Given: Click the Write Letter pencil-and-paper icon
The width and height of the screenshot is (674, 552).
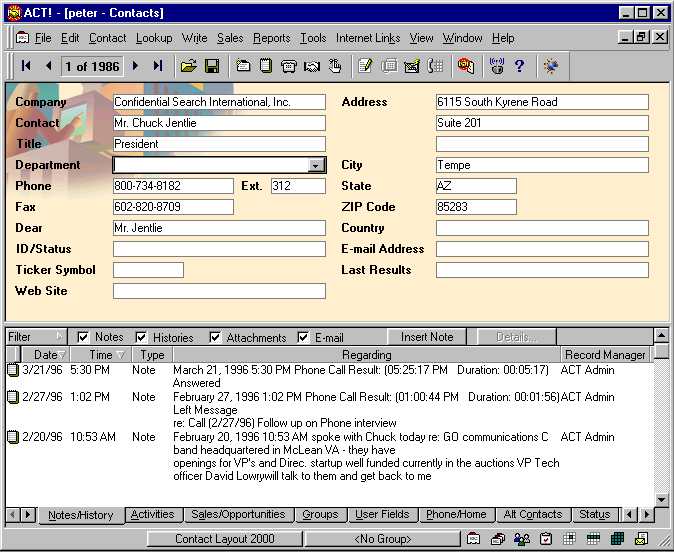Looking at the screenshot, I should coord(365,66).
